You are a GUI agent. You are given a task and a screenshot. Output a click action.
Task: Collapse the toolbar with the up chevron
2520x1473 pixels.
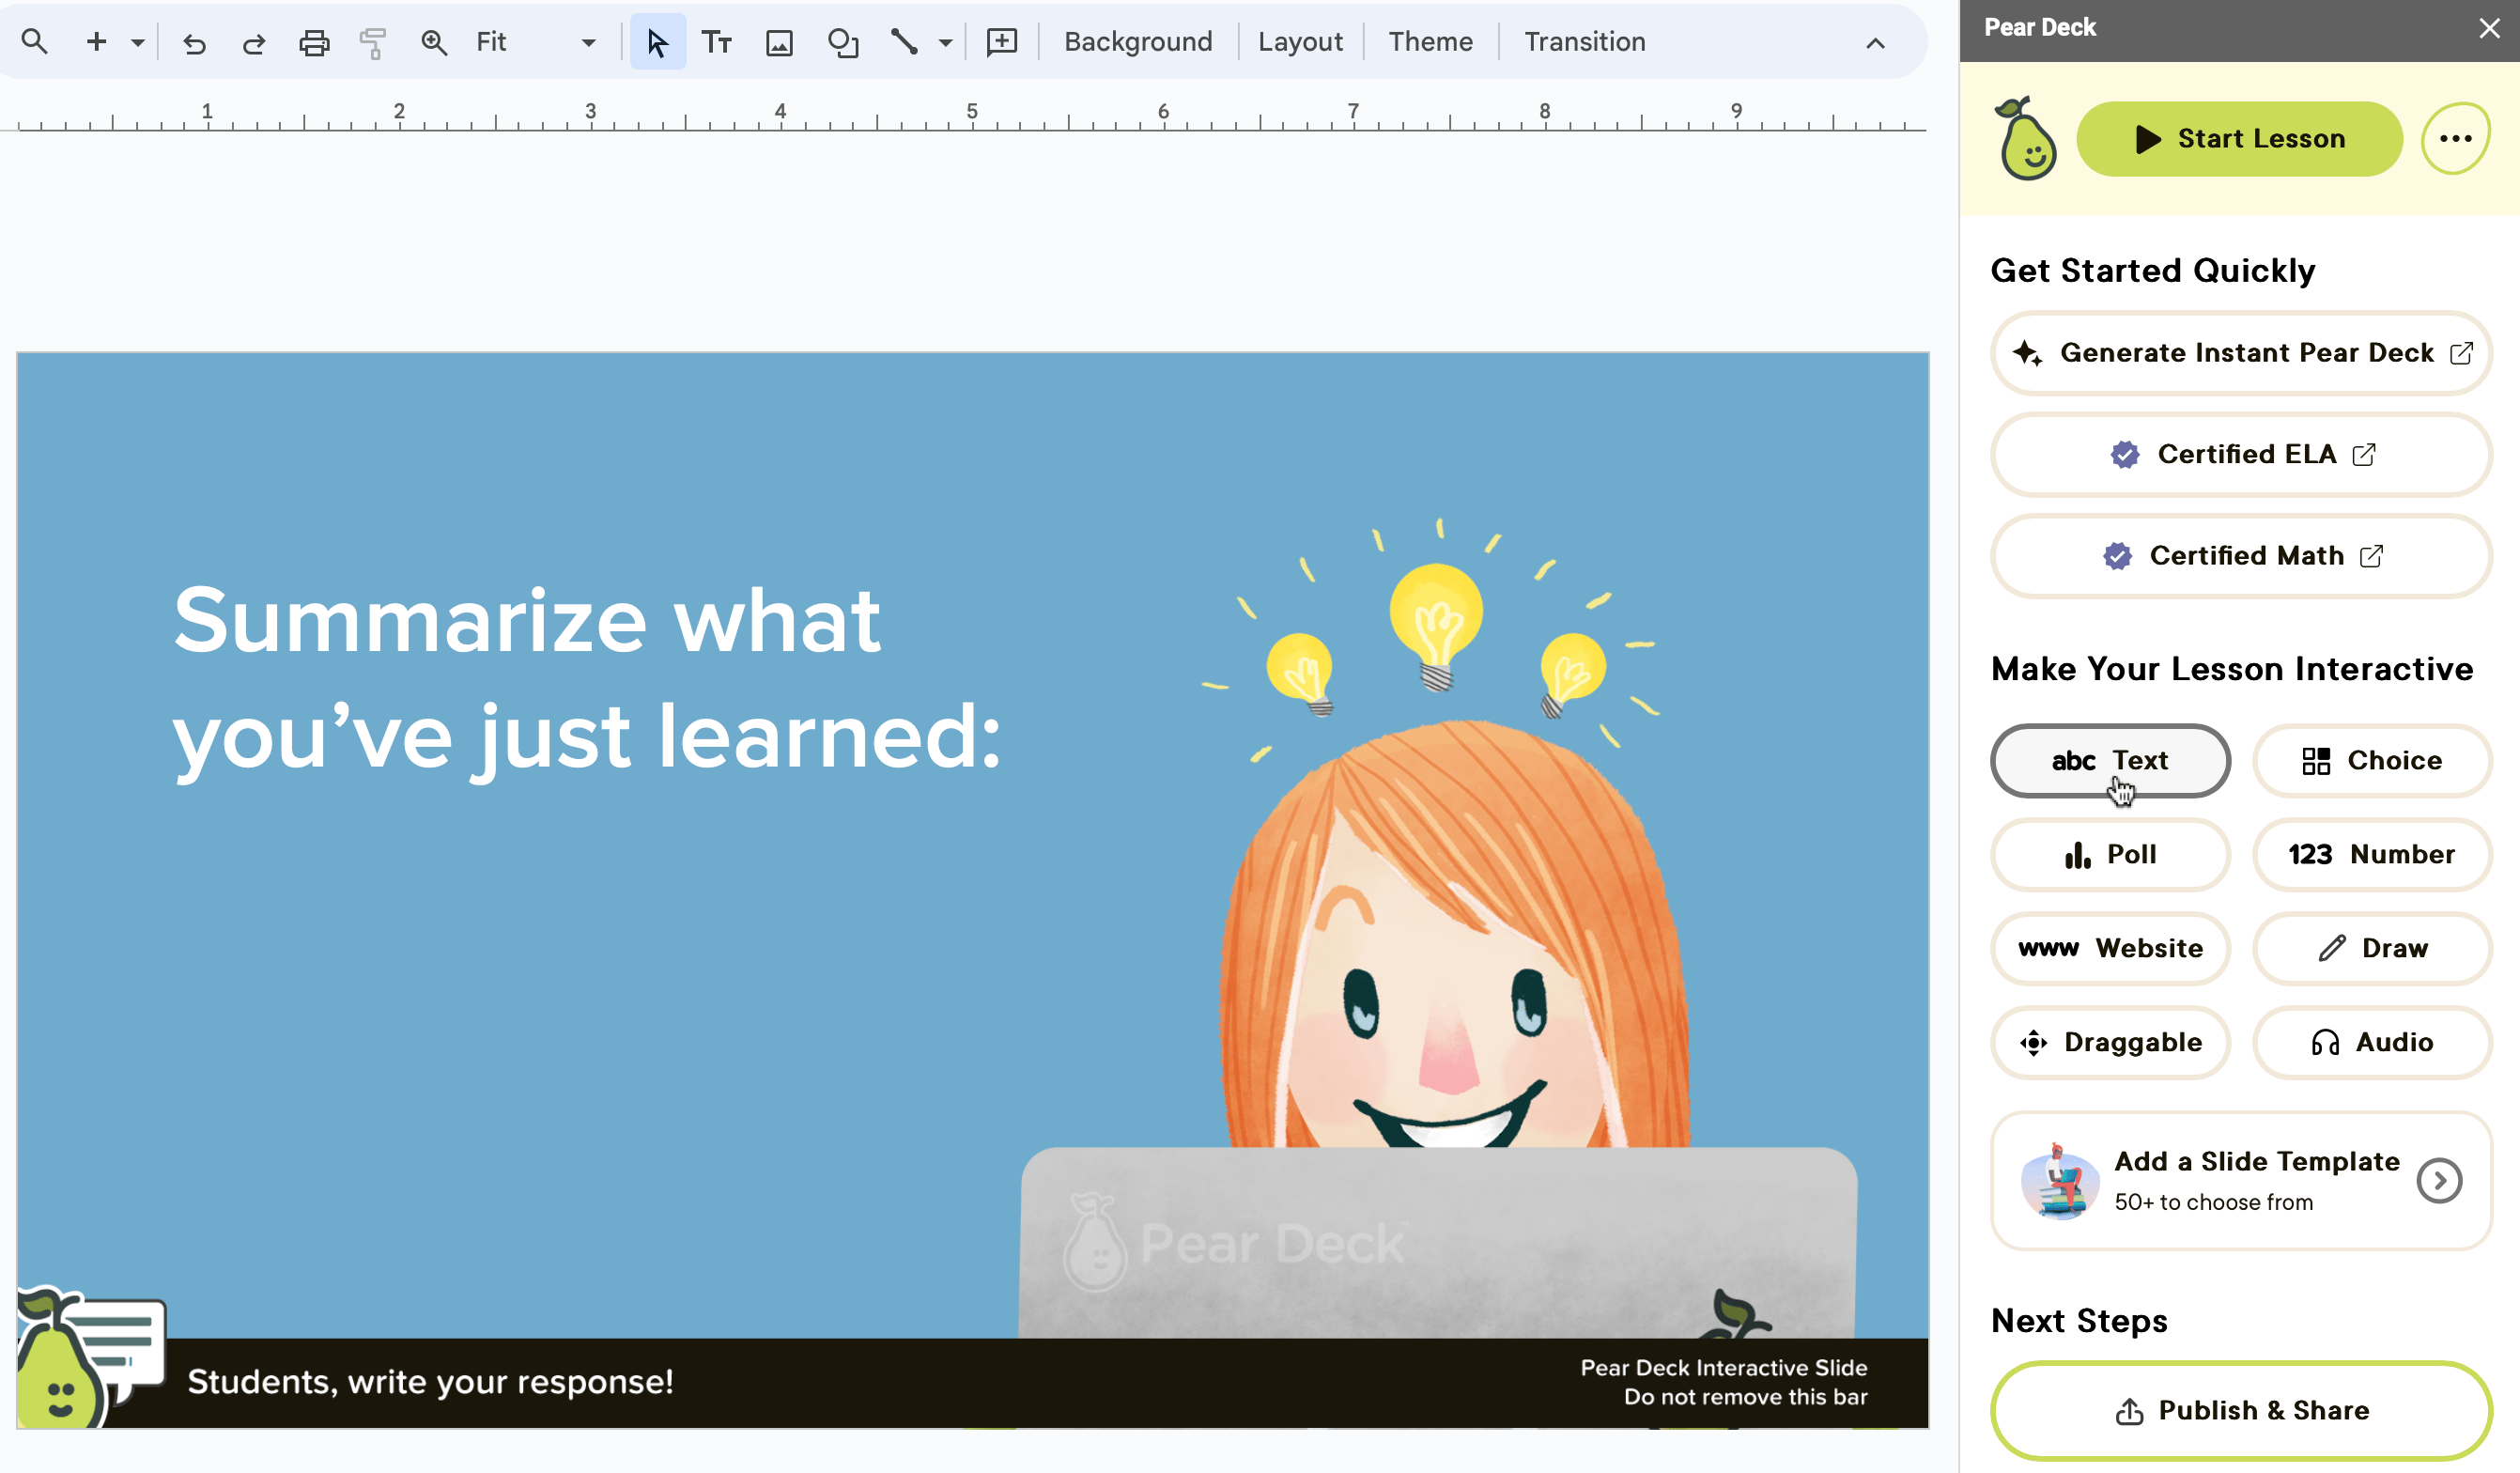pos(1875,43)
